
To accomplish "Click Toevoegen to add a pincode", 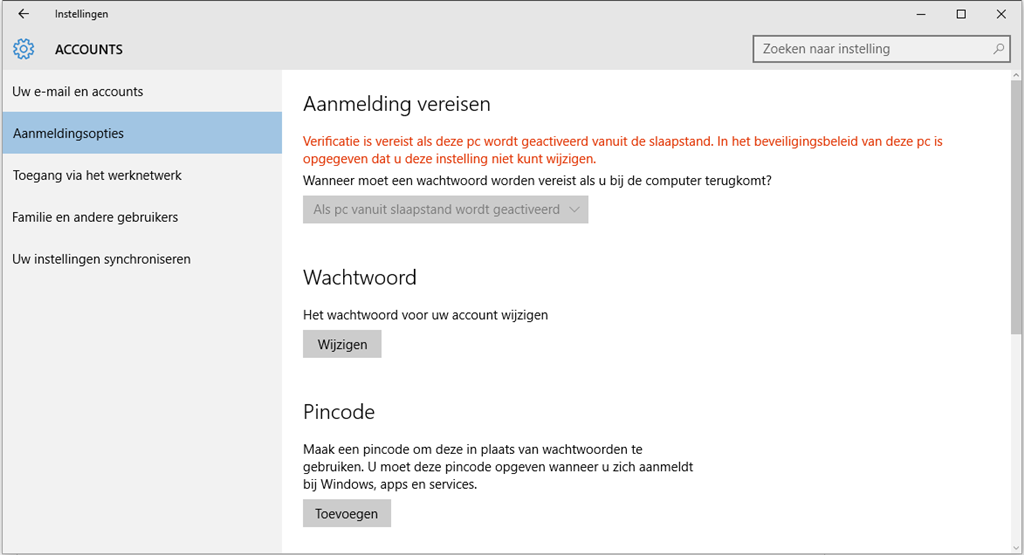I will [347, 513].
